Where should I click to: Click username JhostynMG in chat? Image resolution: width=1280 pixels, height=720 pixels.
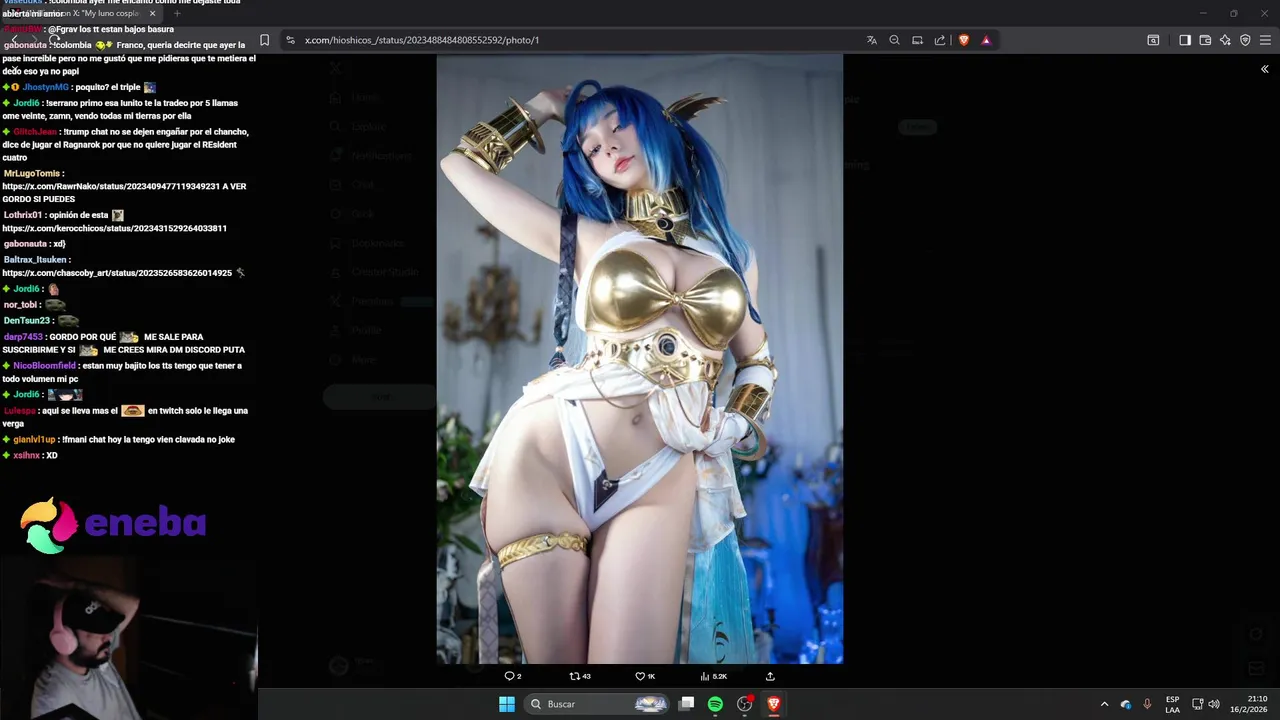[x=46, y=87]
